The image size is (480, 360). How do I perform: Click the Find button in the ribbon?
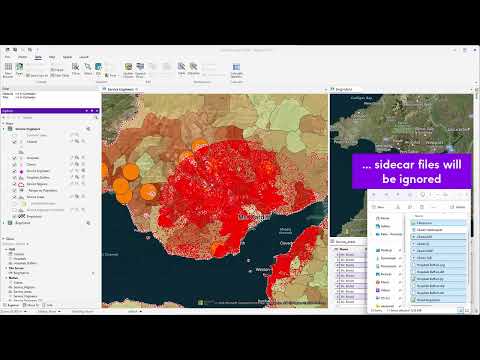click(111, 76)
